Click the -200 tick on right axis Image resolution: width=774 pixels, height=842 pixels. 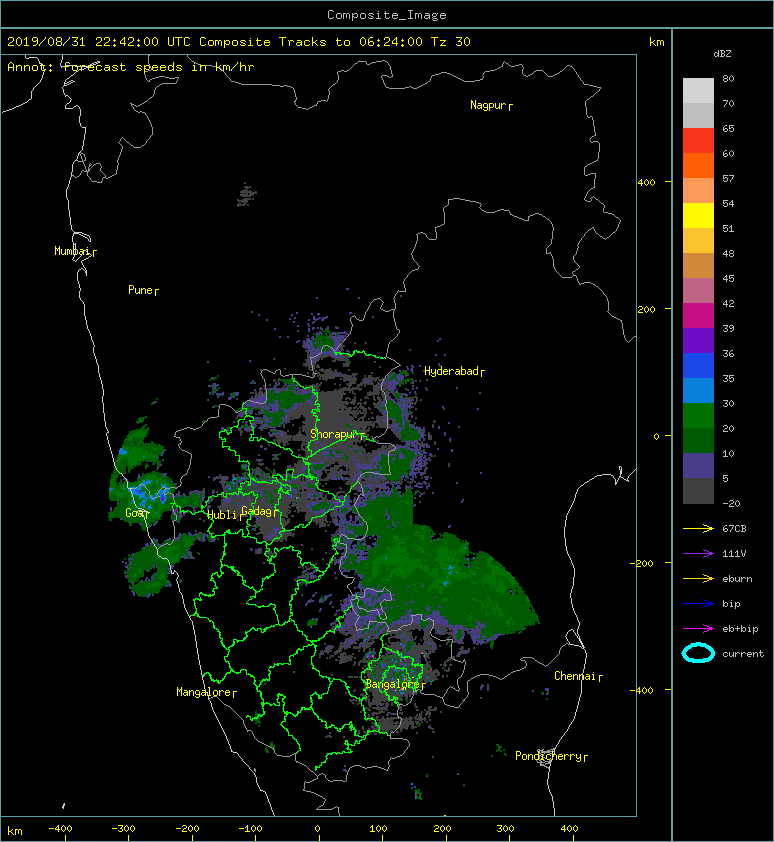642,563
